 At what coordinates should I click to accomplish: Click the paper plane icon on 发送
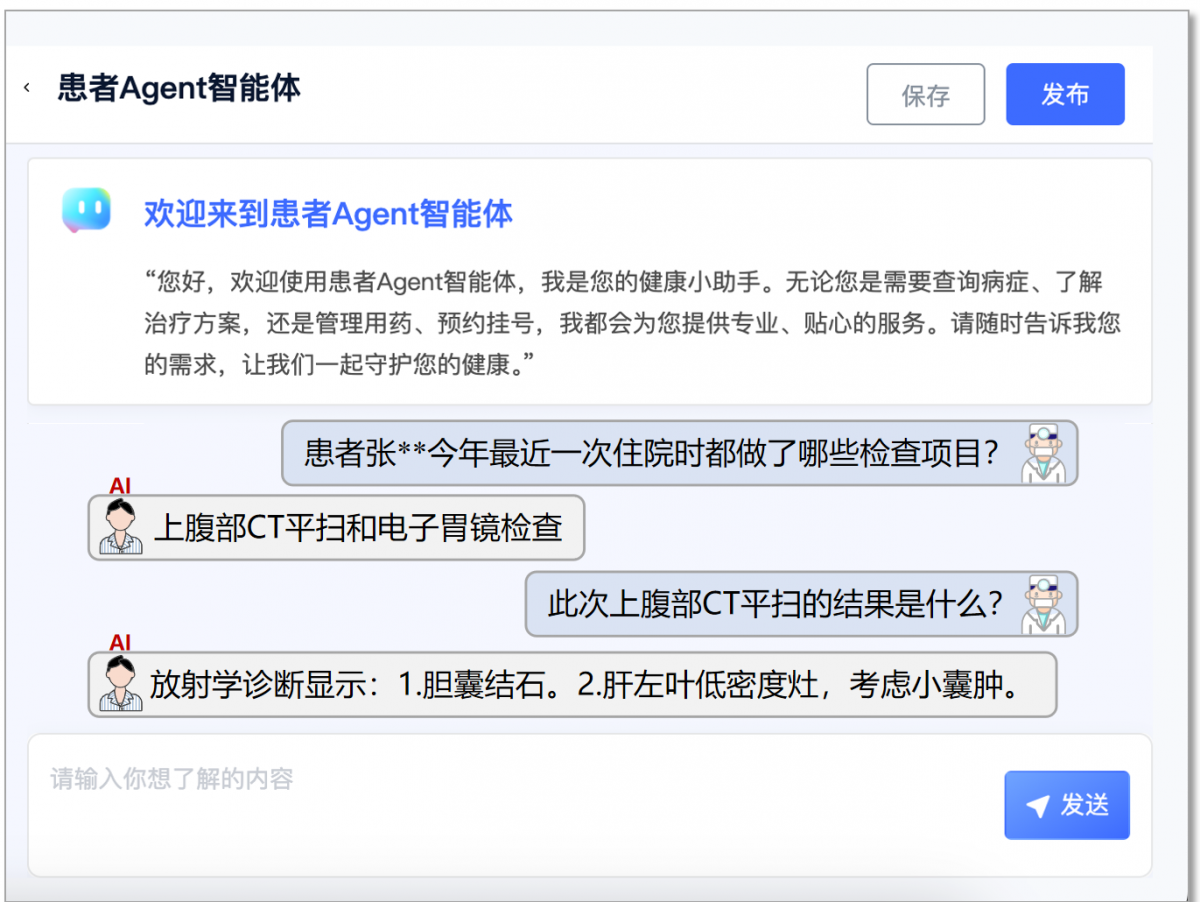(1038, 806)
